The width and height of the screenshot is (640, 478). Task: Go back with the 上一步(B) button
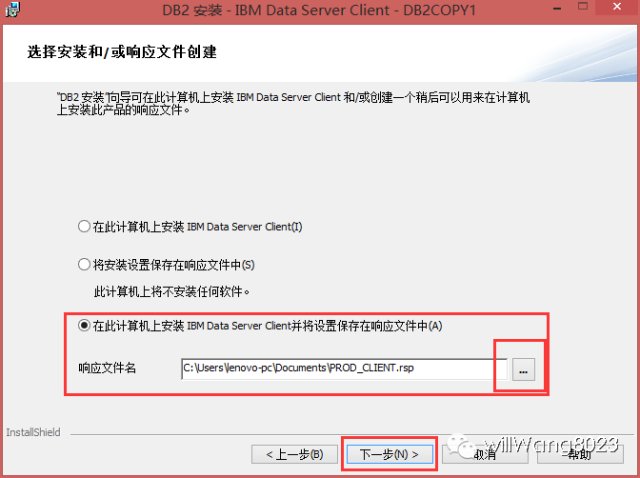click(294, 454)
